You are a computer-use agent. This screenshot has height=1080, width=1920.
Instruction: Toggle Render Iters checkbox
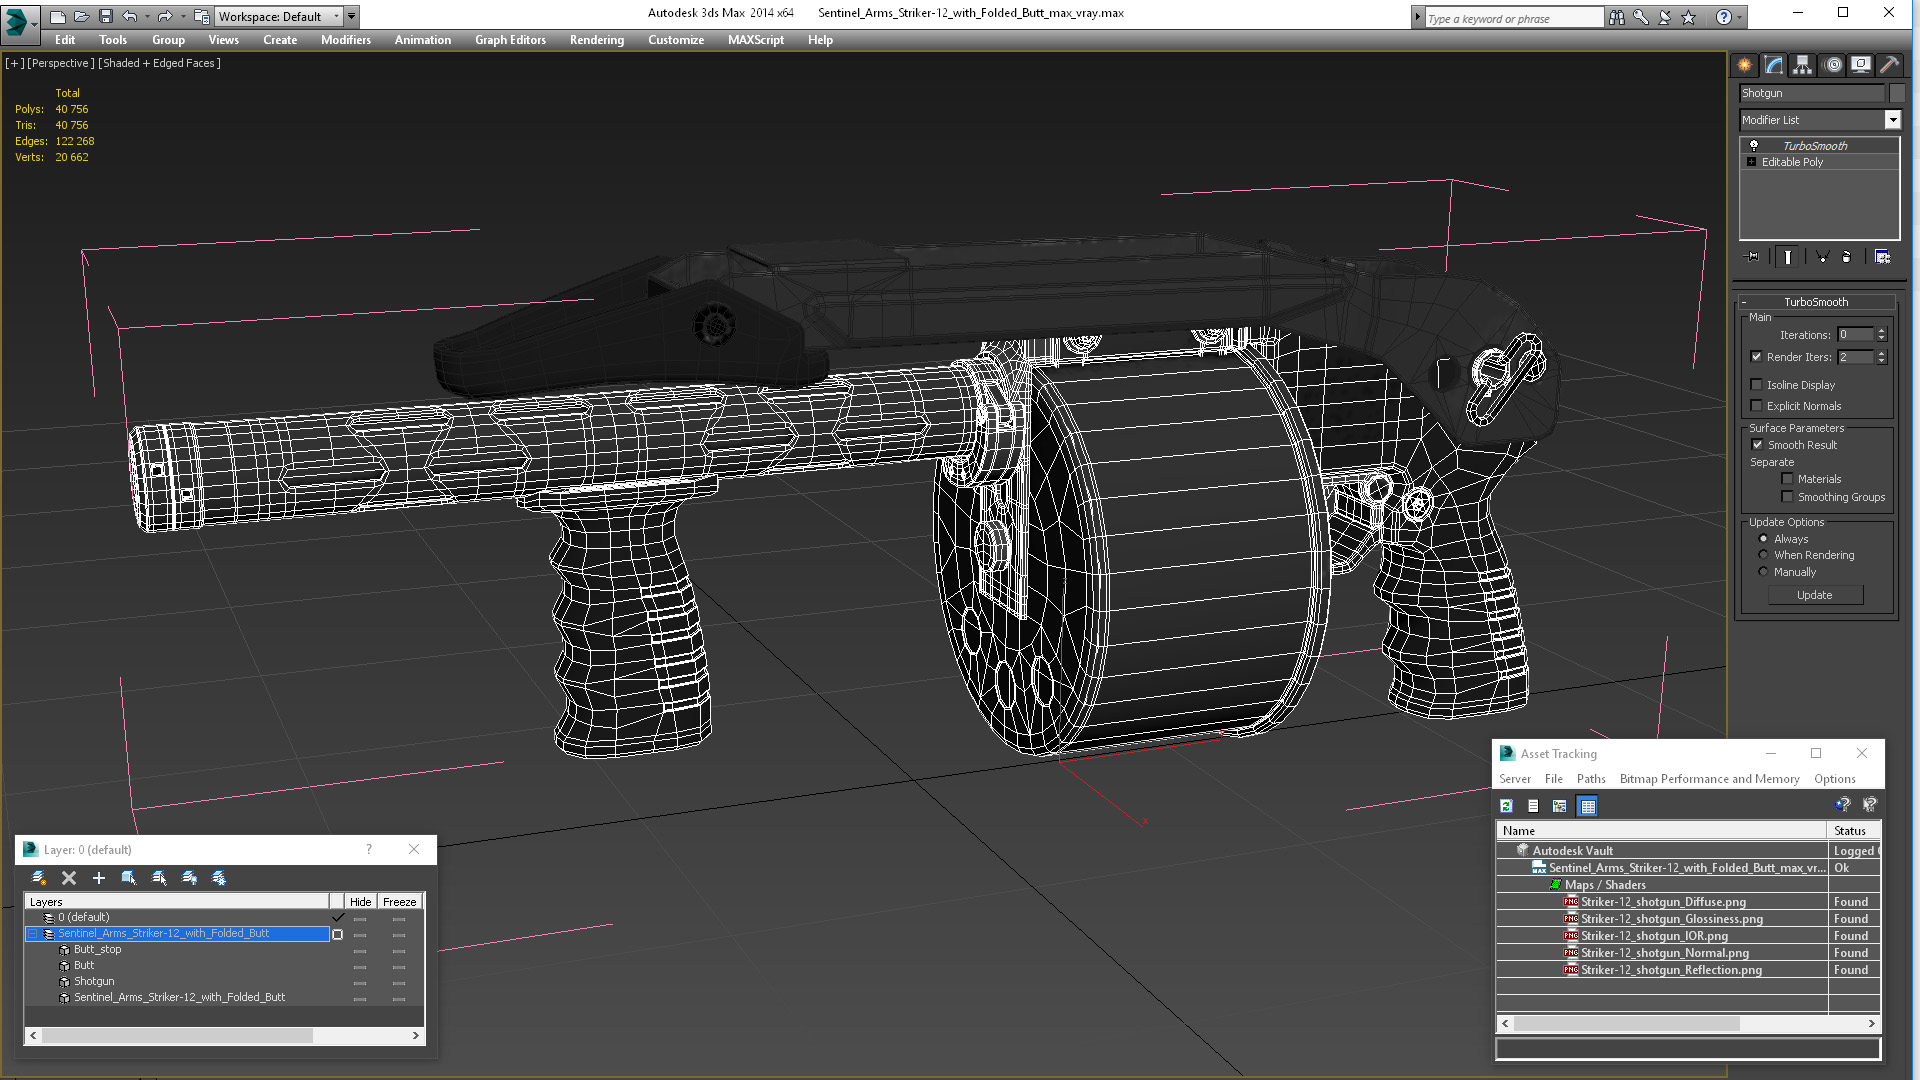1757,357
